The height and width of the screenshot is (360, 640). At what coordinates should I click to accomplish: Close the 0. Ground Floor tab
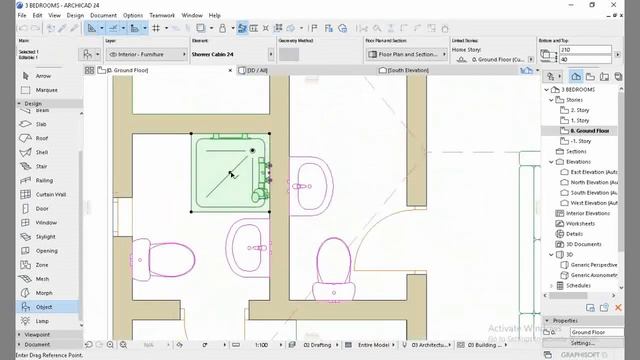[230, 70]
